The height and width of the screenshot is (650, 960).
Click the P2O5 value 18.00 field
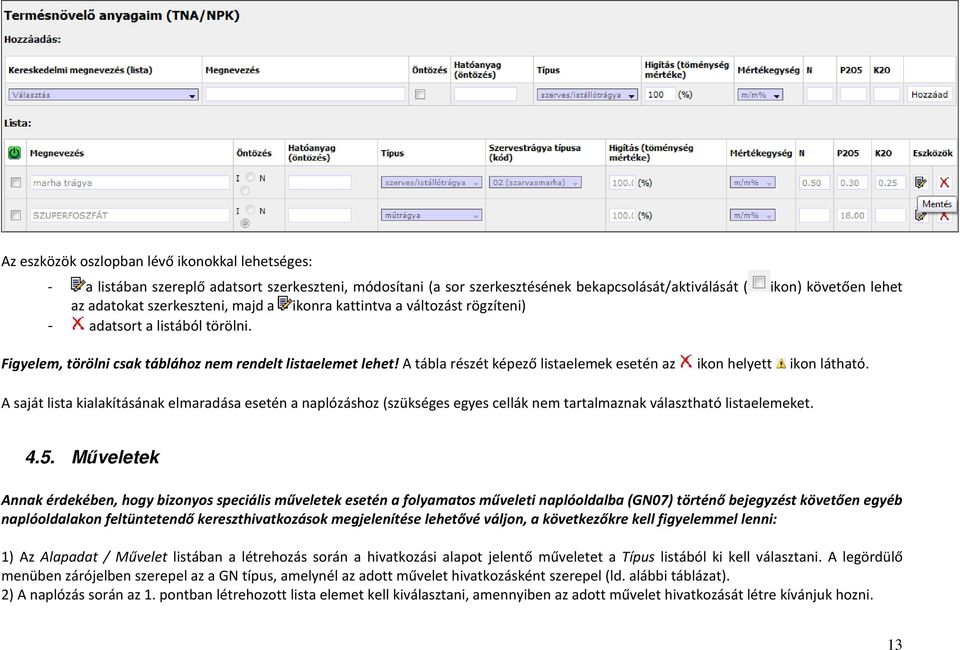[852, 215]
